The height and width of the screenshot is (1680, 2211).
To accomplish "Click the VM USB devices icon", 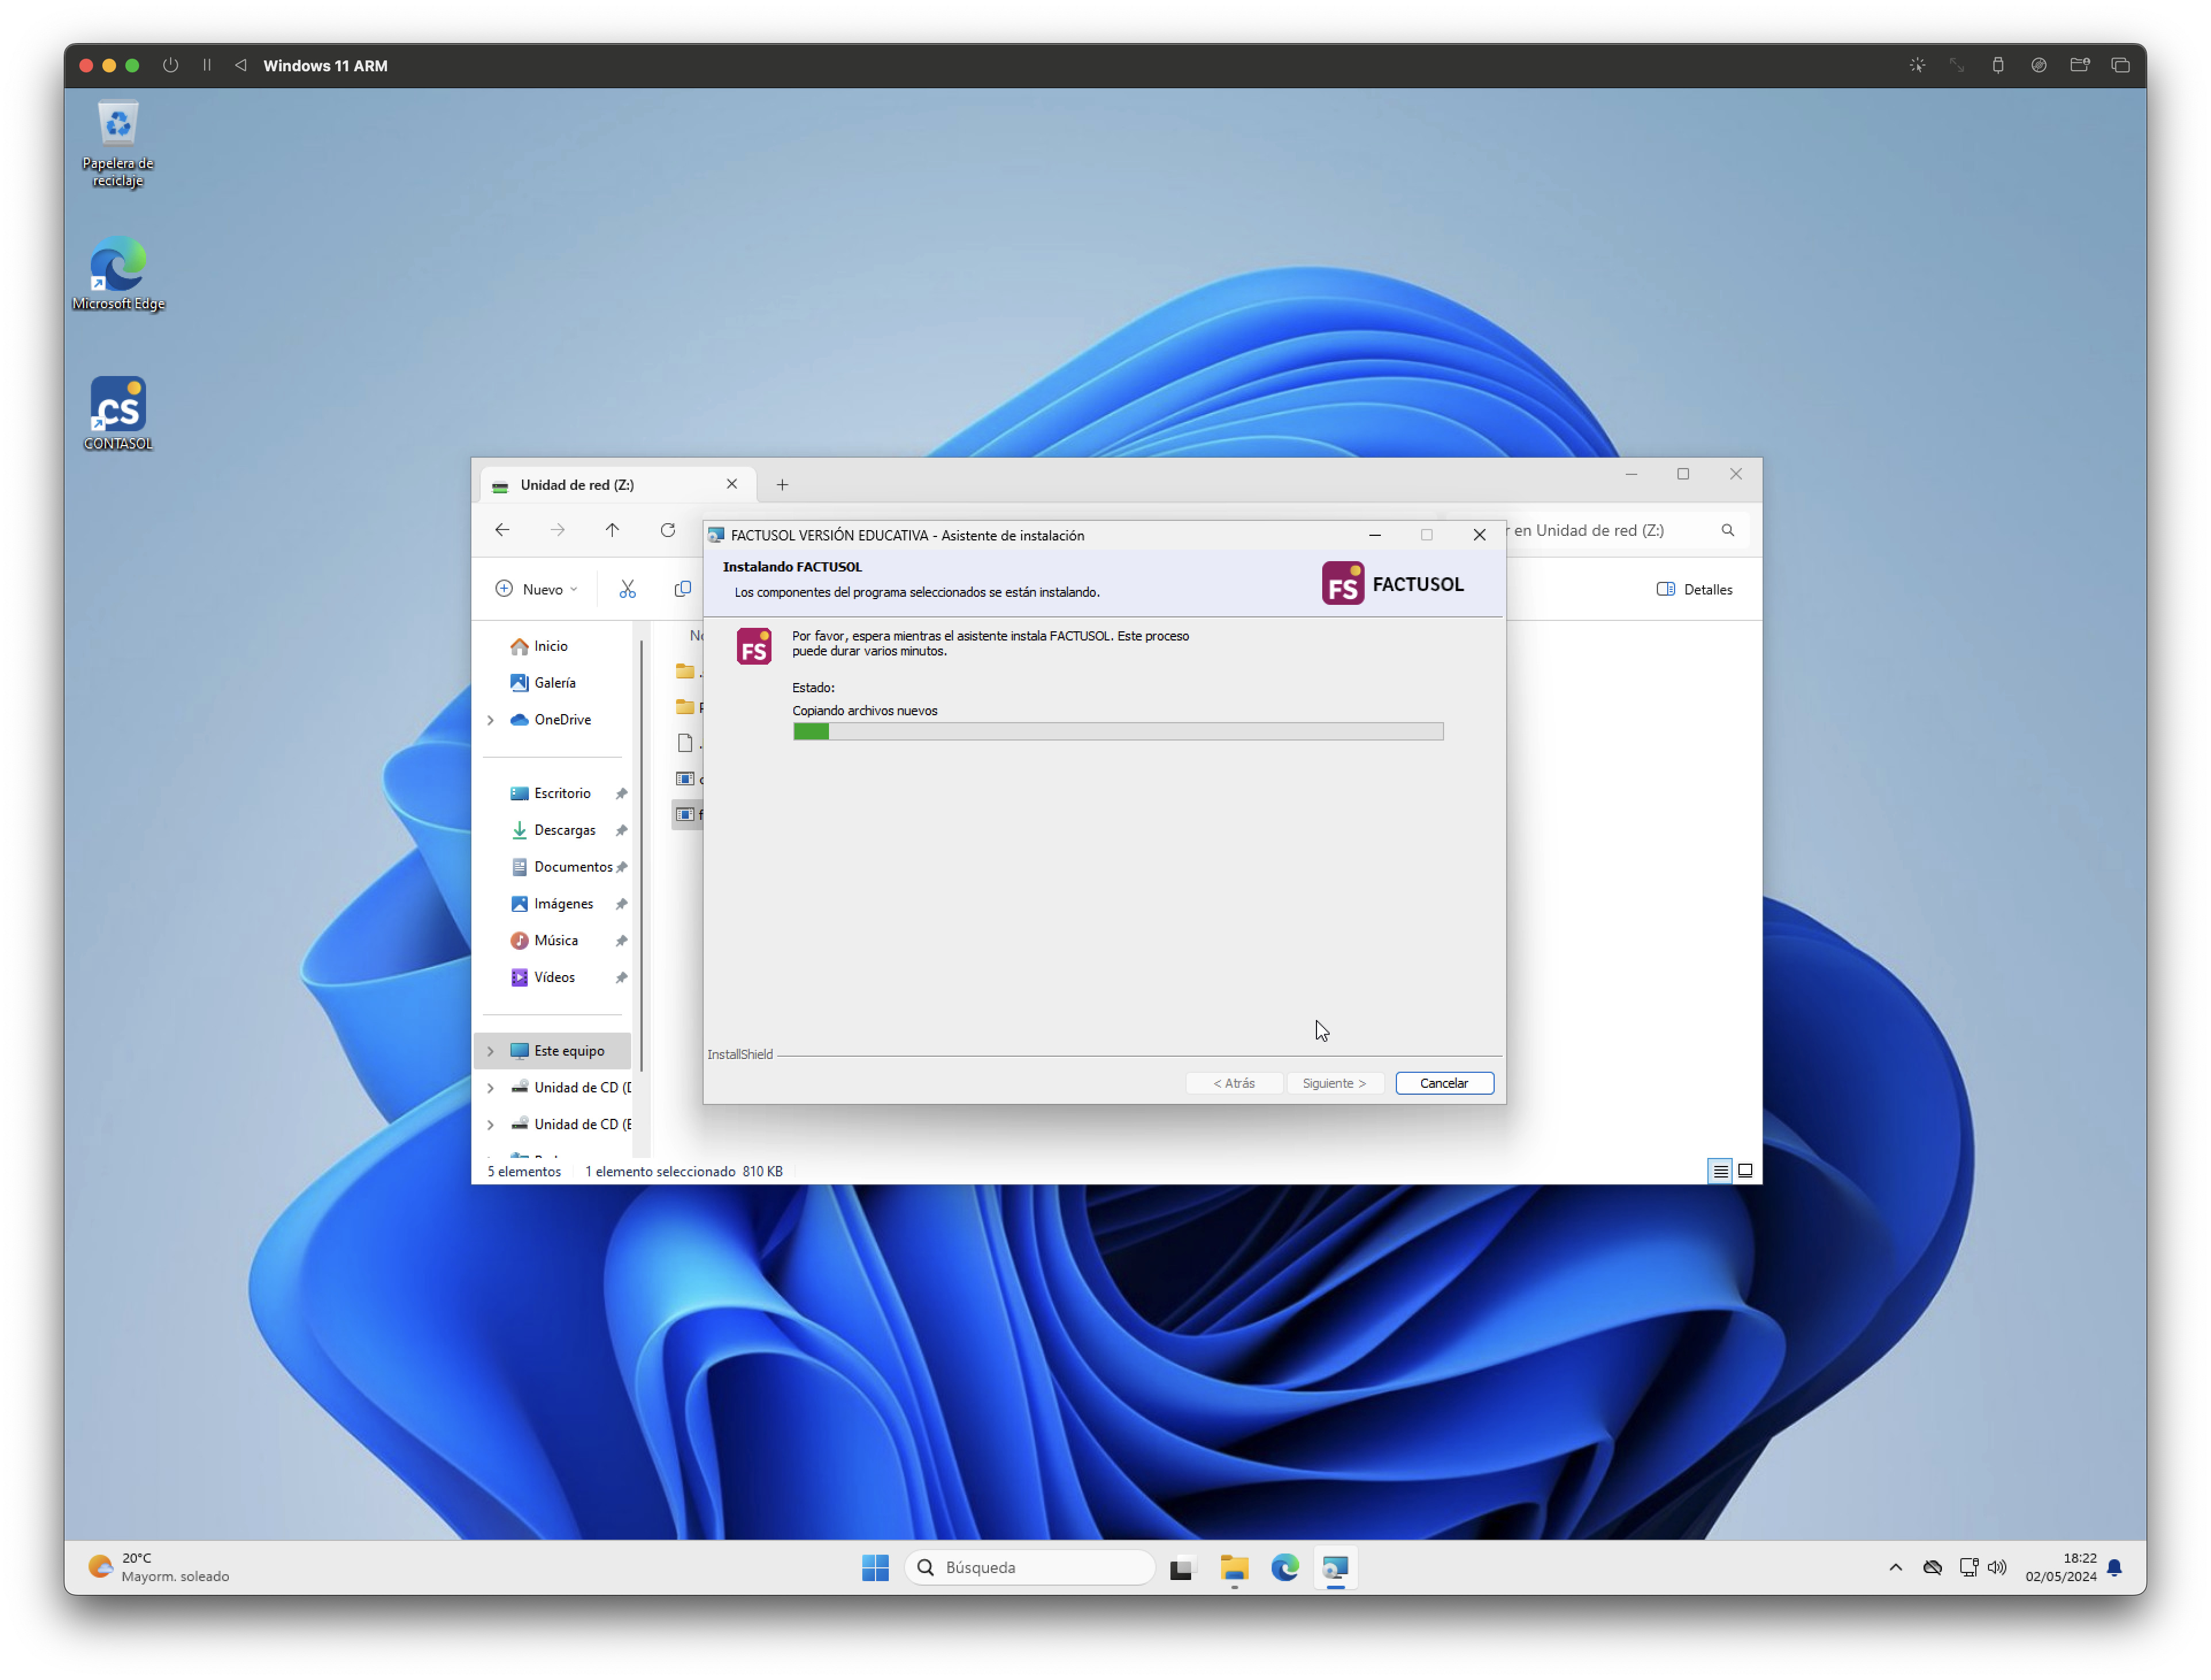I will click(1997, 65).
